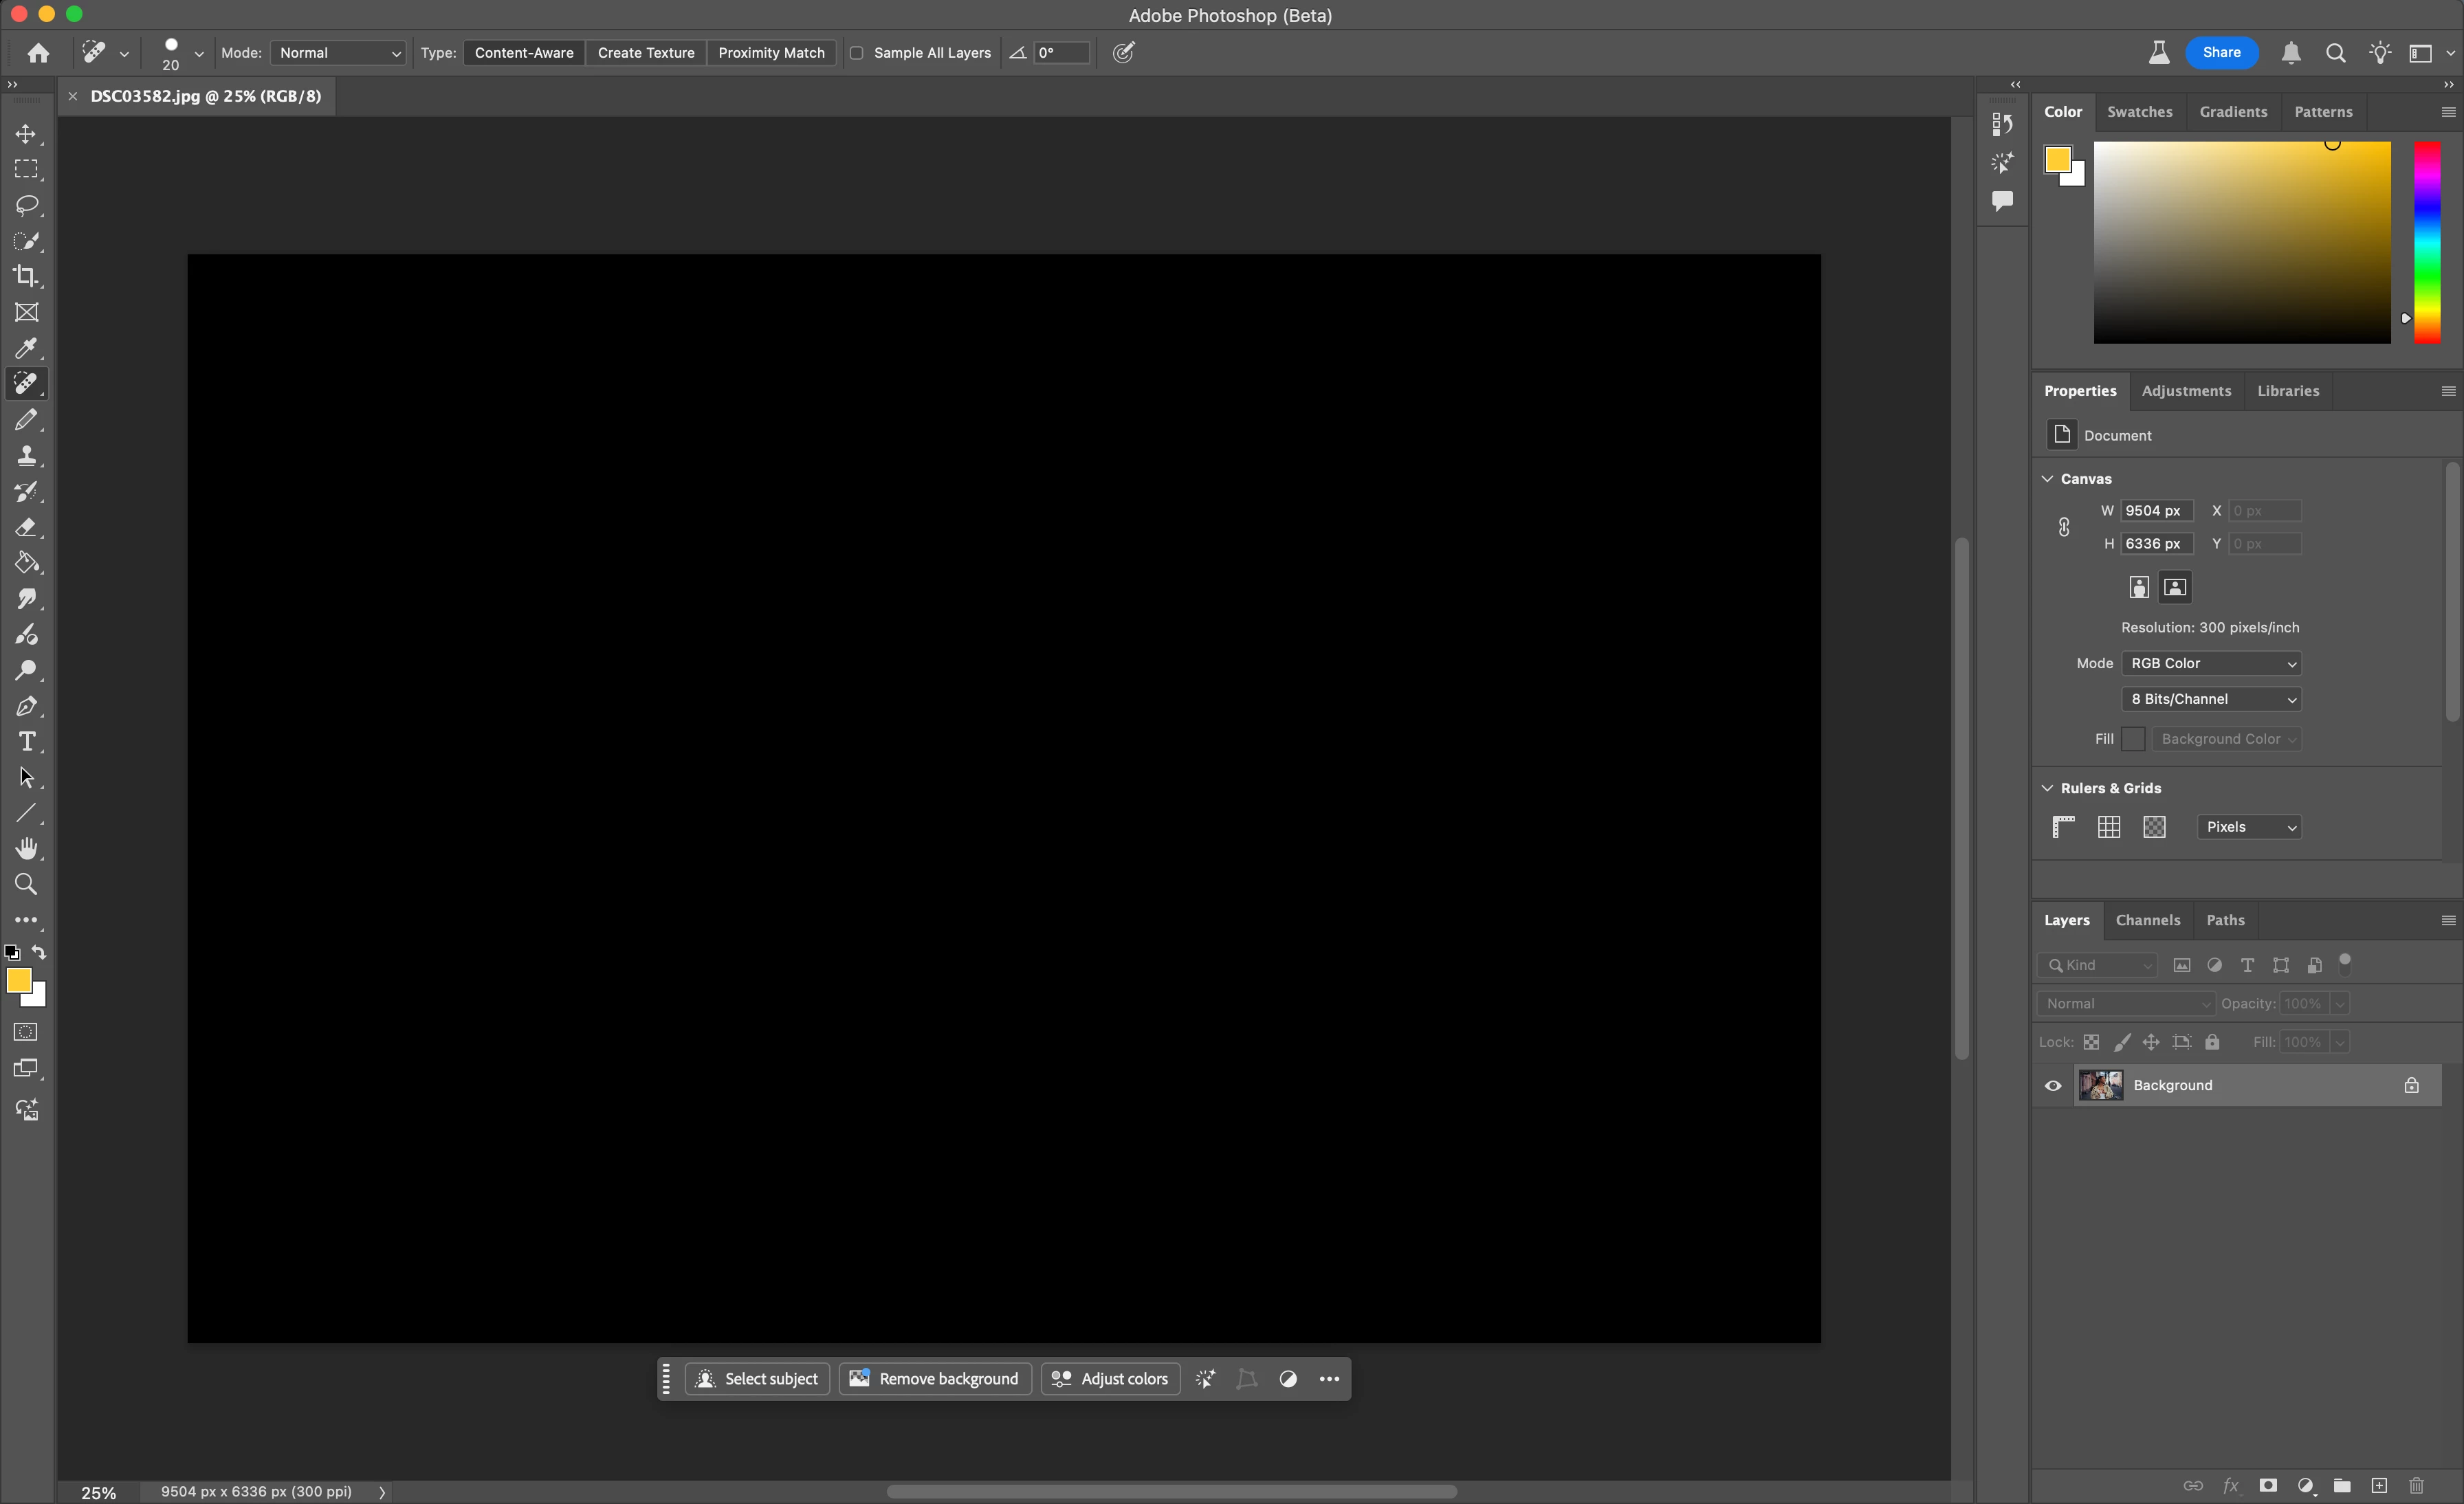
Task: Click the canvas width input field
Action: (2157, 510)
